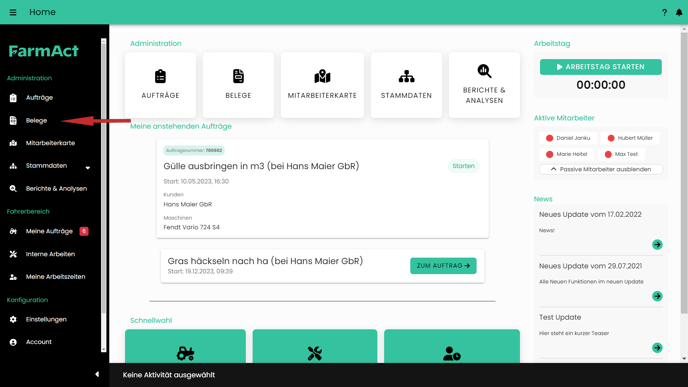
Task: Open the Mitarbeiterkarte map tile
Action: [x=322, y=85]
